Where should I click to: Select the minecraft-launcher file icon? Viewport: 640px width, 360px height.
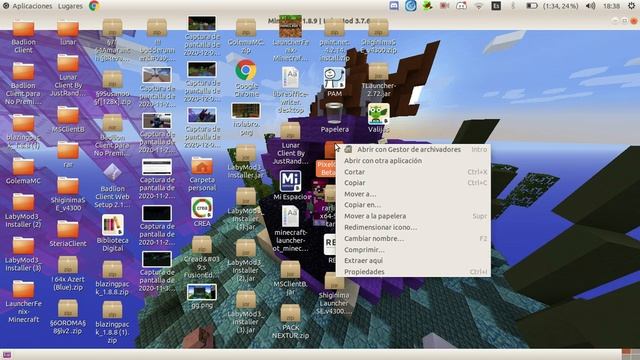(290, 216)
